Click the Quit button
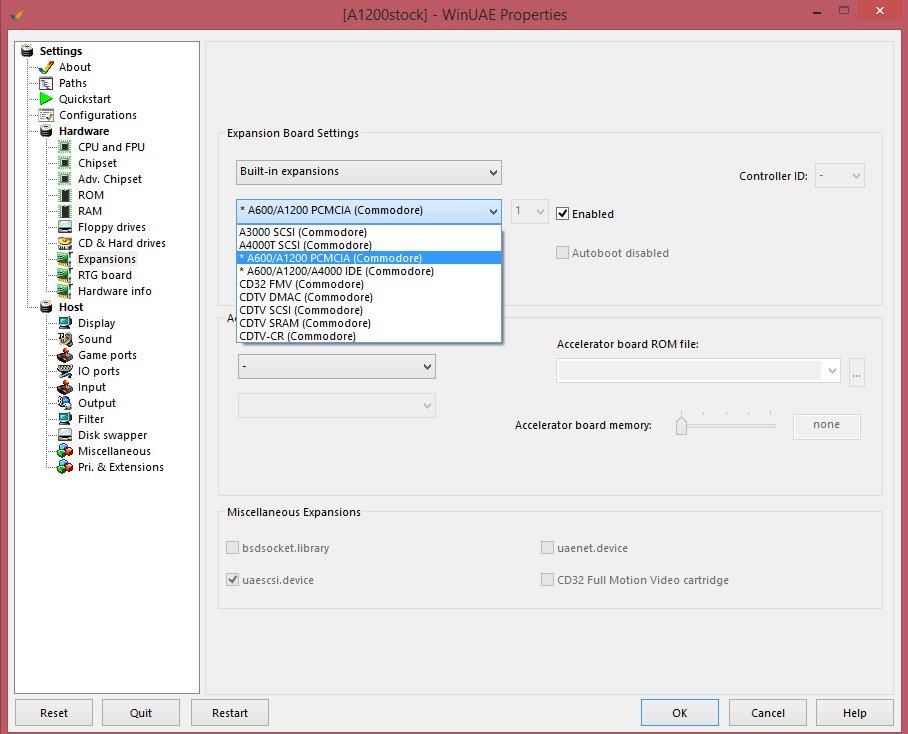 coord(141,713)
